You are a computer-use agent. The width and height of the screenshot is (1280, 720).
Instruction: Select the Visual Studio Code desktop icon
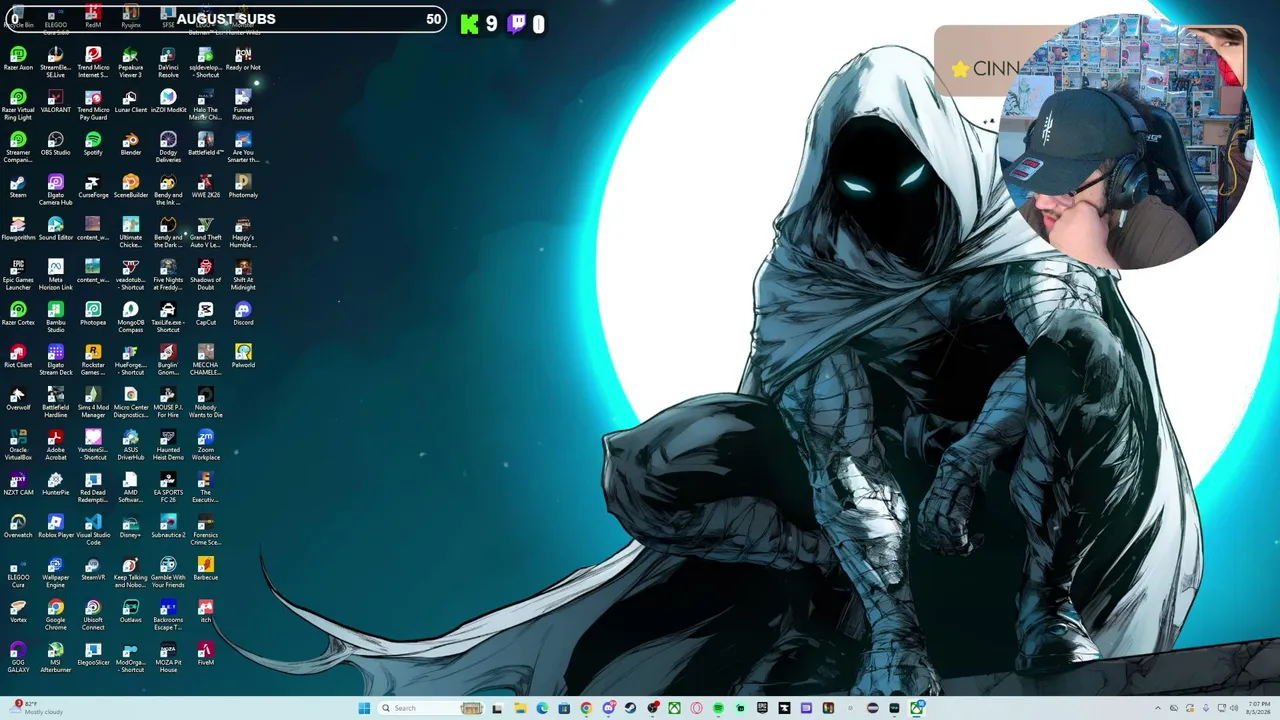point(93,530)
